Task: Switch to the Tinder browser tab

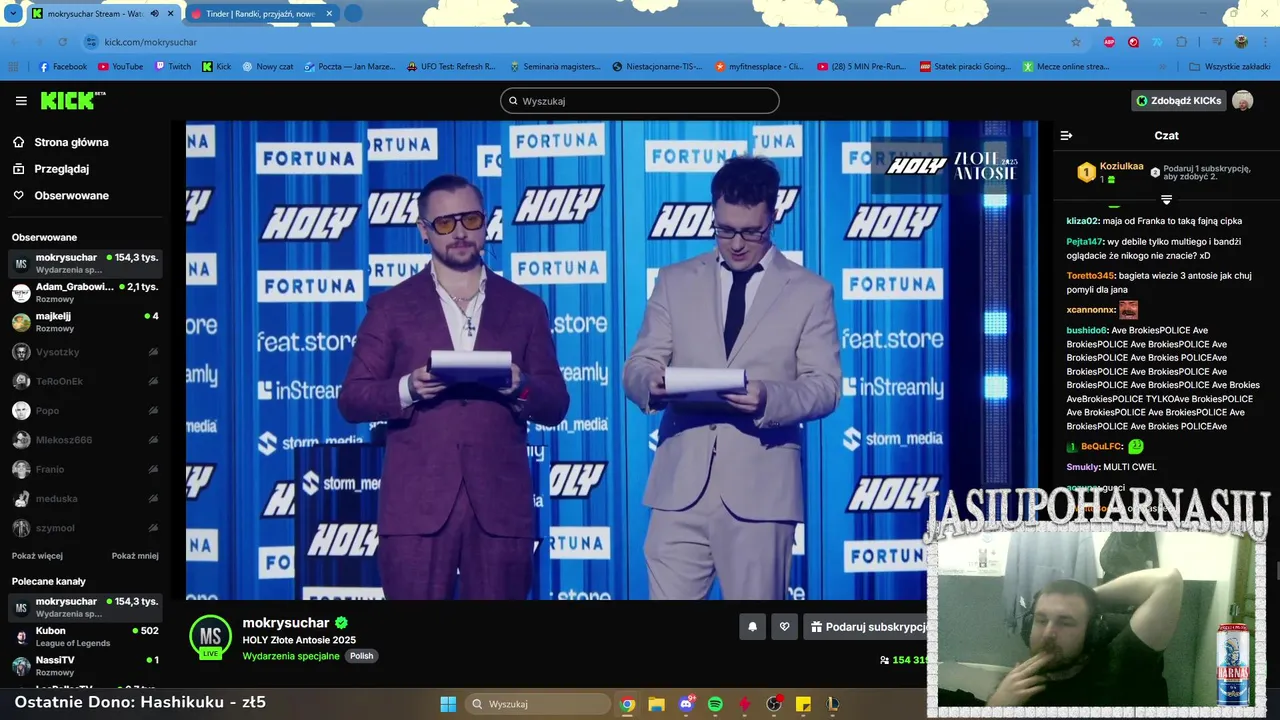Action: [260, 14]
